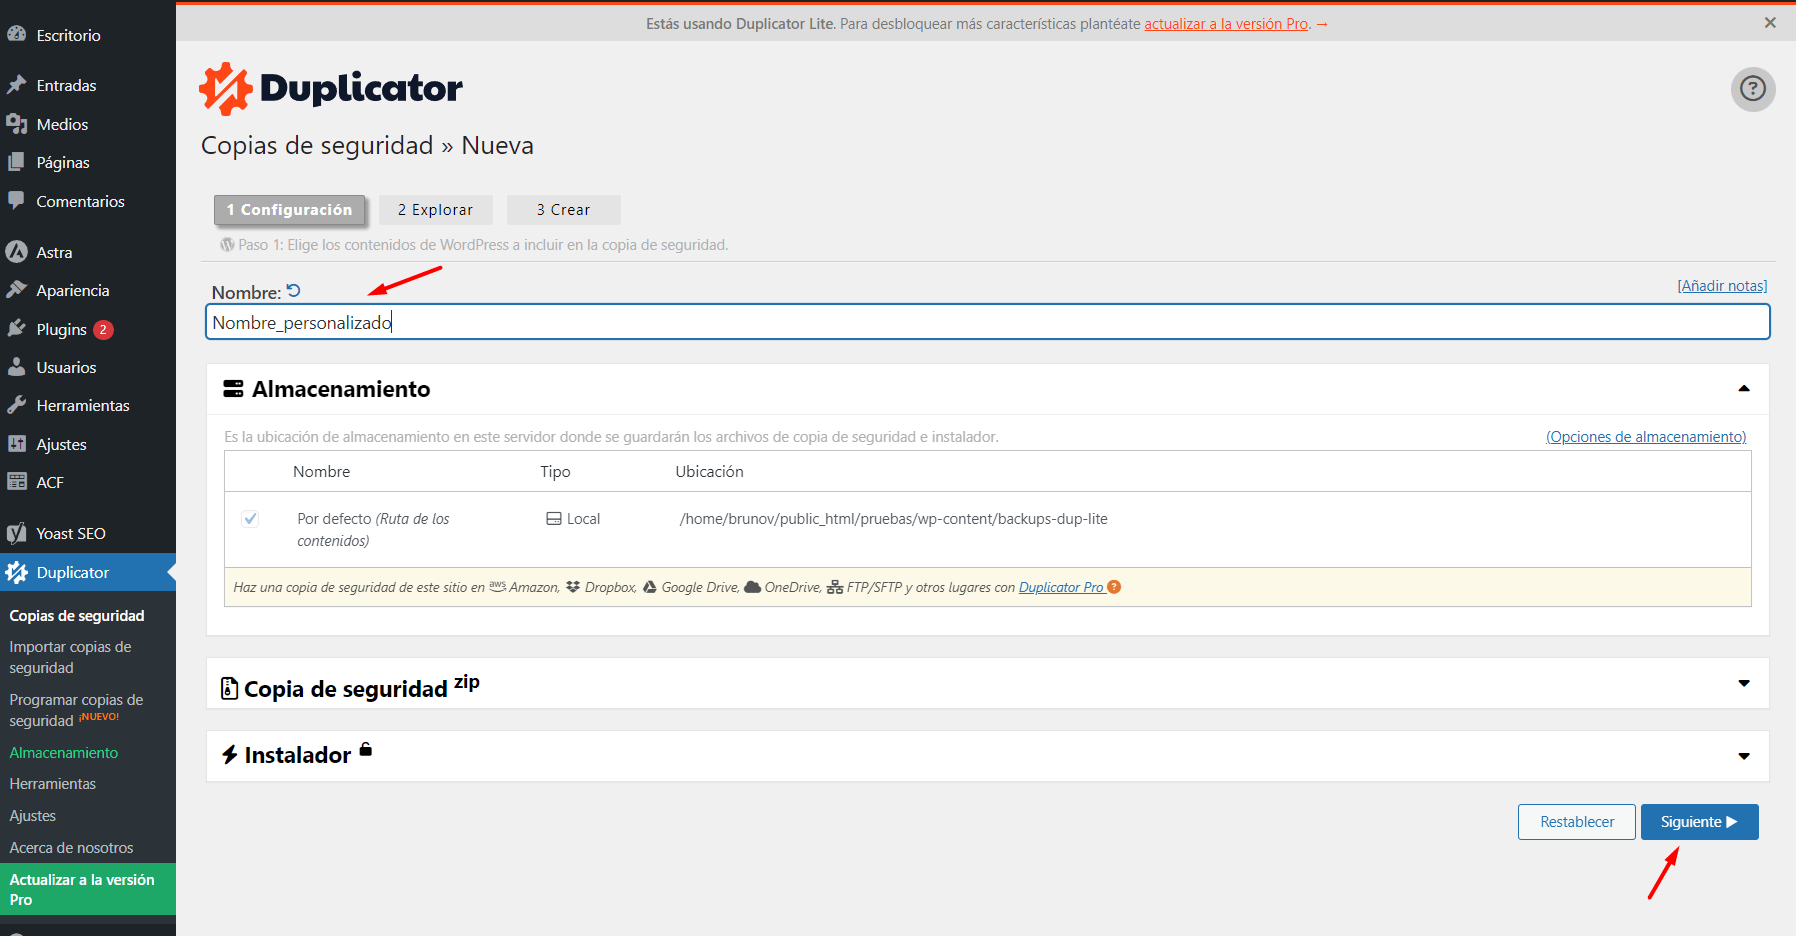Expand the Instalador panel arrow
This screenshot has width=1796, height=936.
tap(1744, 757)
